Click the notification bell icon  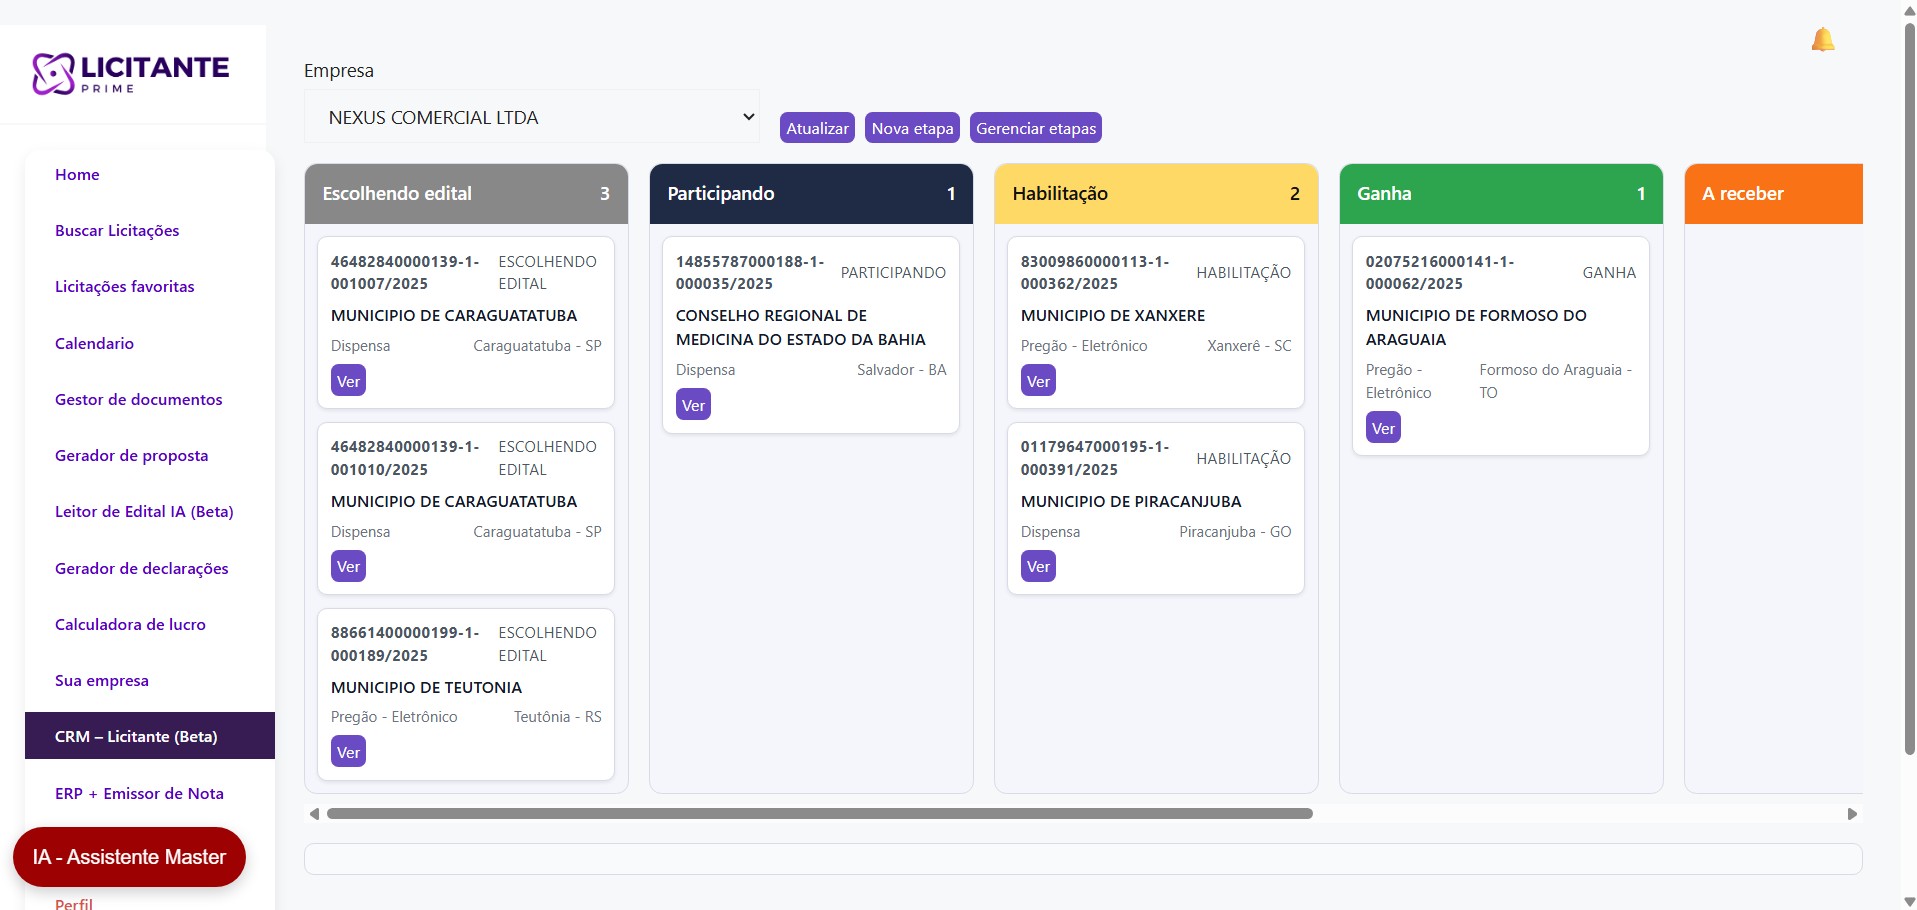pyautogui.click(x=1822, y=40)
